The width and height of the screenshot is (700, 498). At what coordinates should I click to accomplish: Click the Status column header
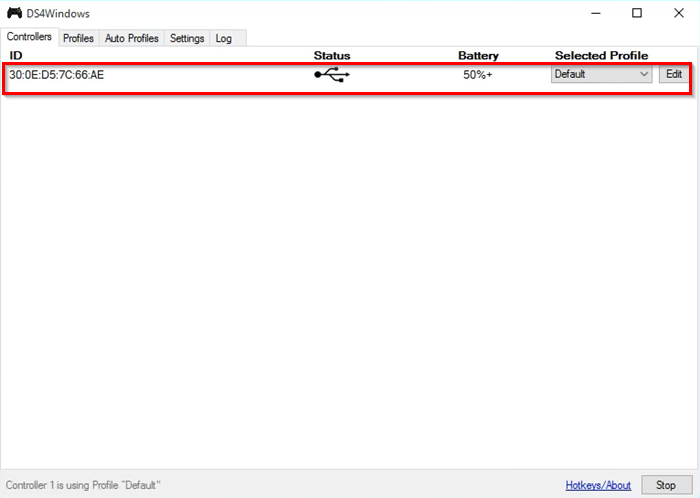[332, 55]
